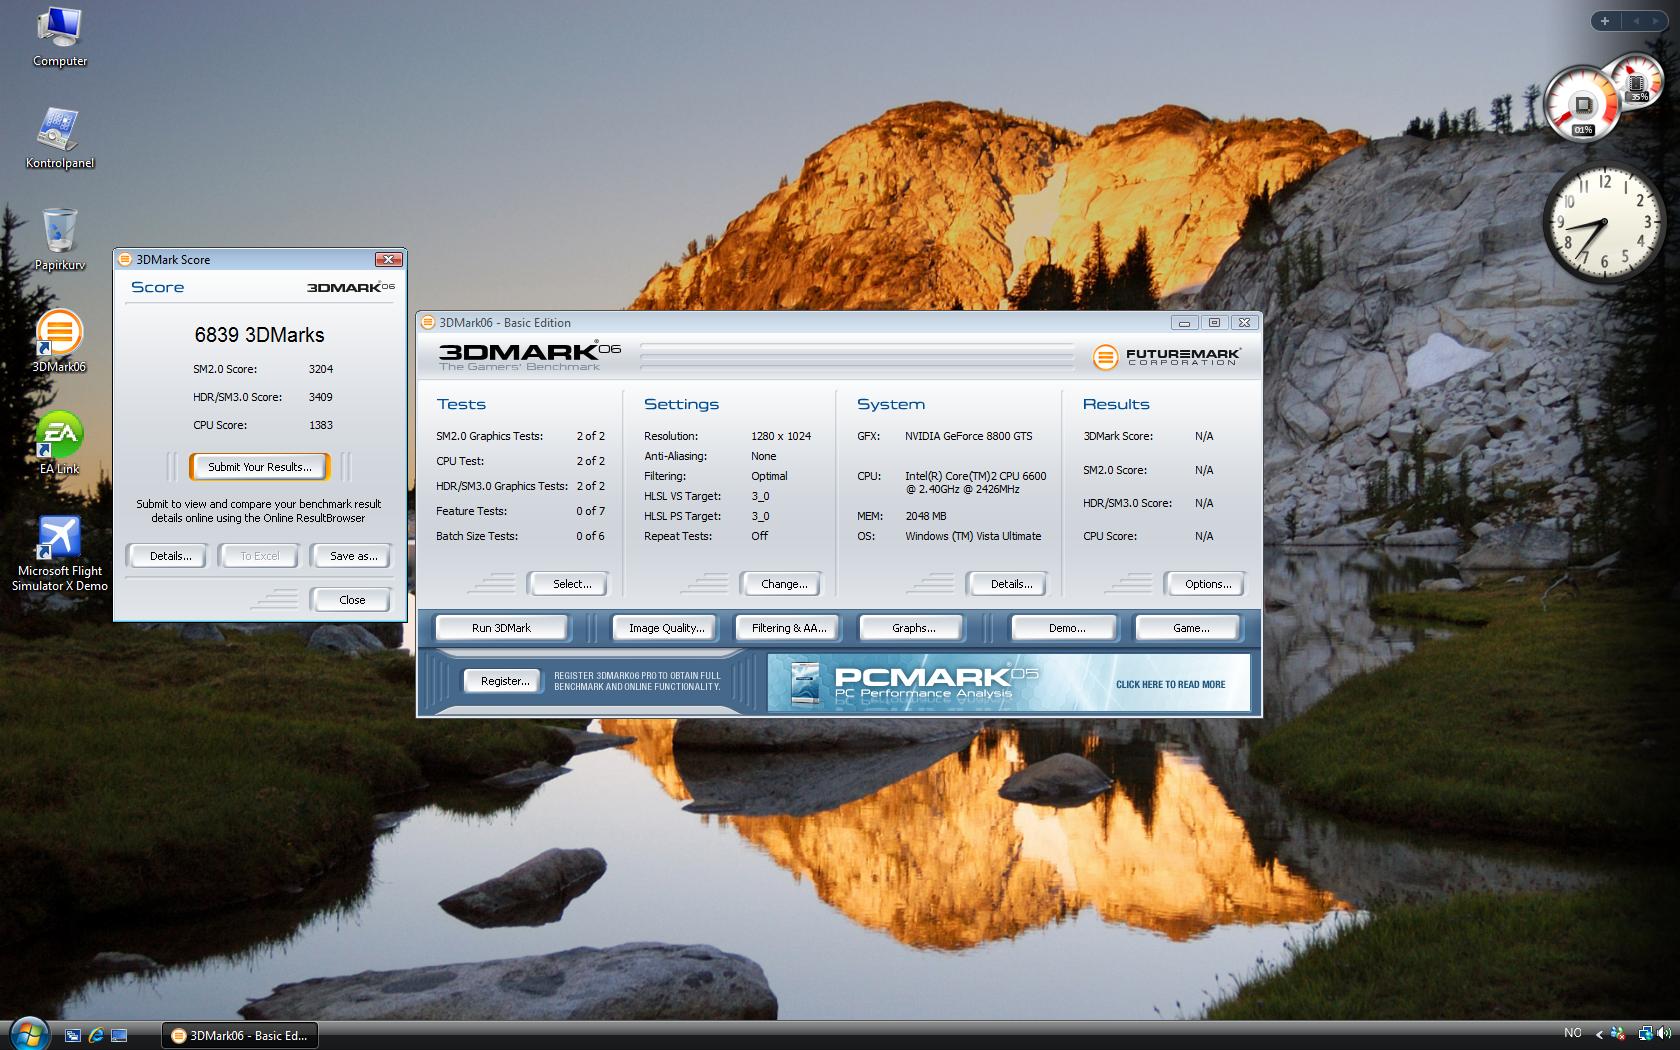Open Image Quality tool
This screenshot has width=1680, height=1050.
pyautogui.click(x=666, y=628)
